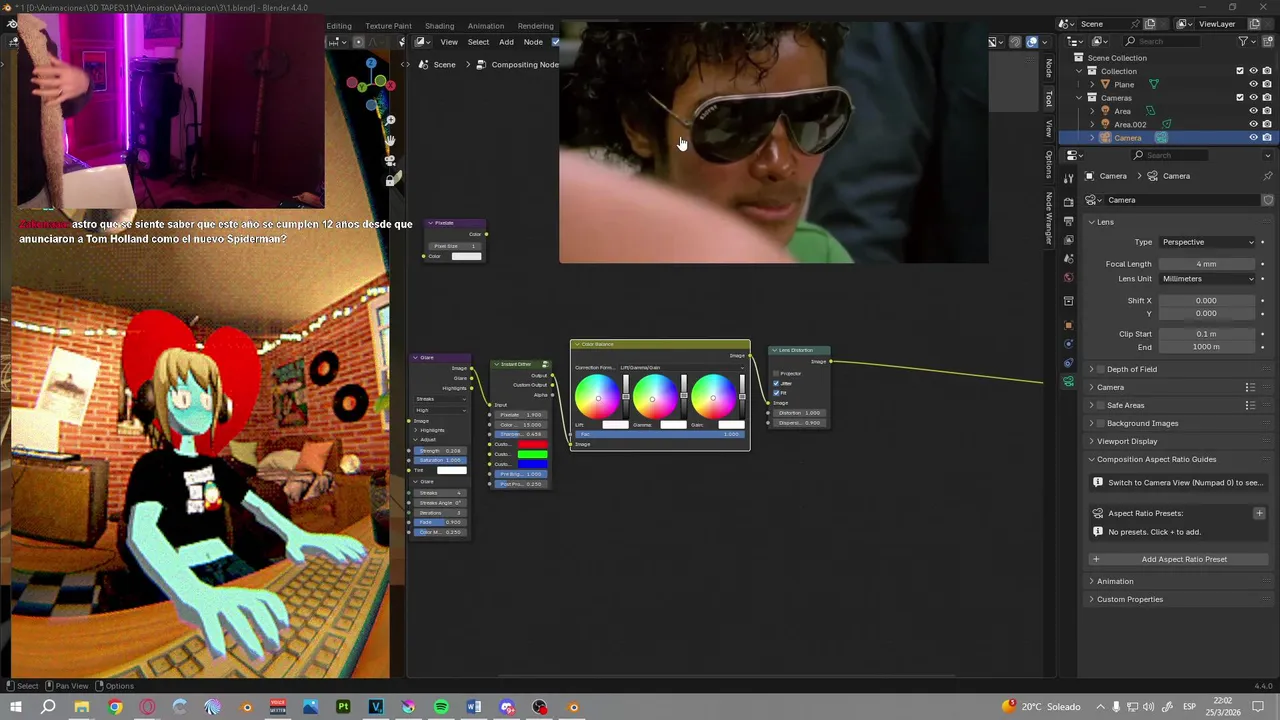Open the Node menu in the compositor
Image resolution: width=1280 pixels, height=720 pixels.
pyautogui.click(x=533, y=42)
